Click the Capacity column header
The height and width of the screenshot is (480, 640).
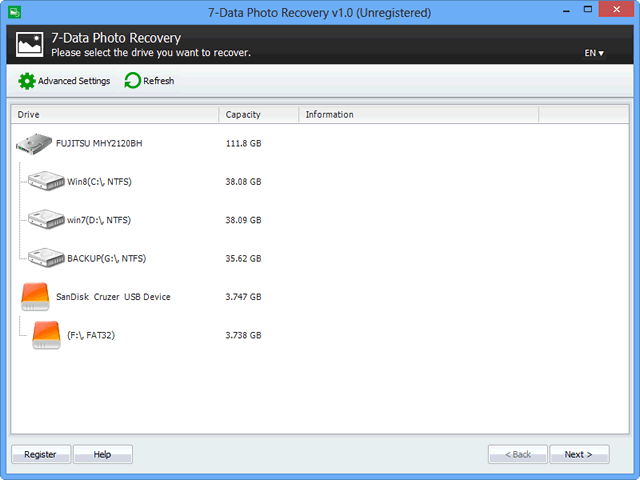258,115
